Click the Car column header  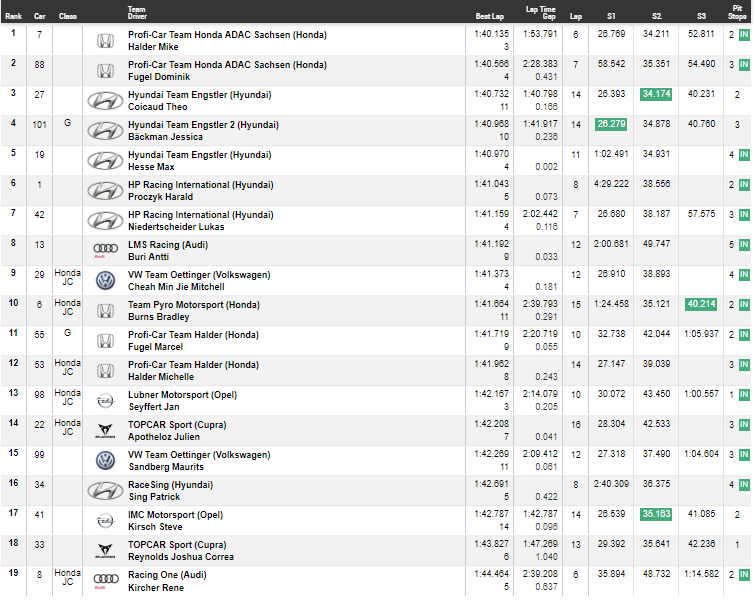[39, 16]
